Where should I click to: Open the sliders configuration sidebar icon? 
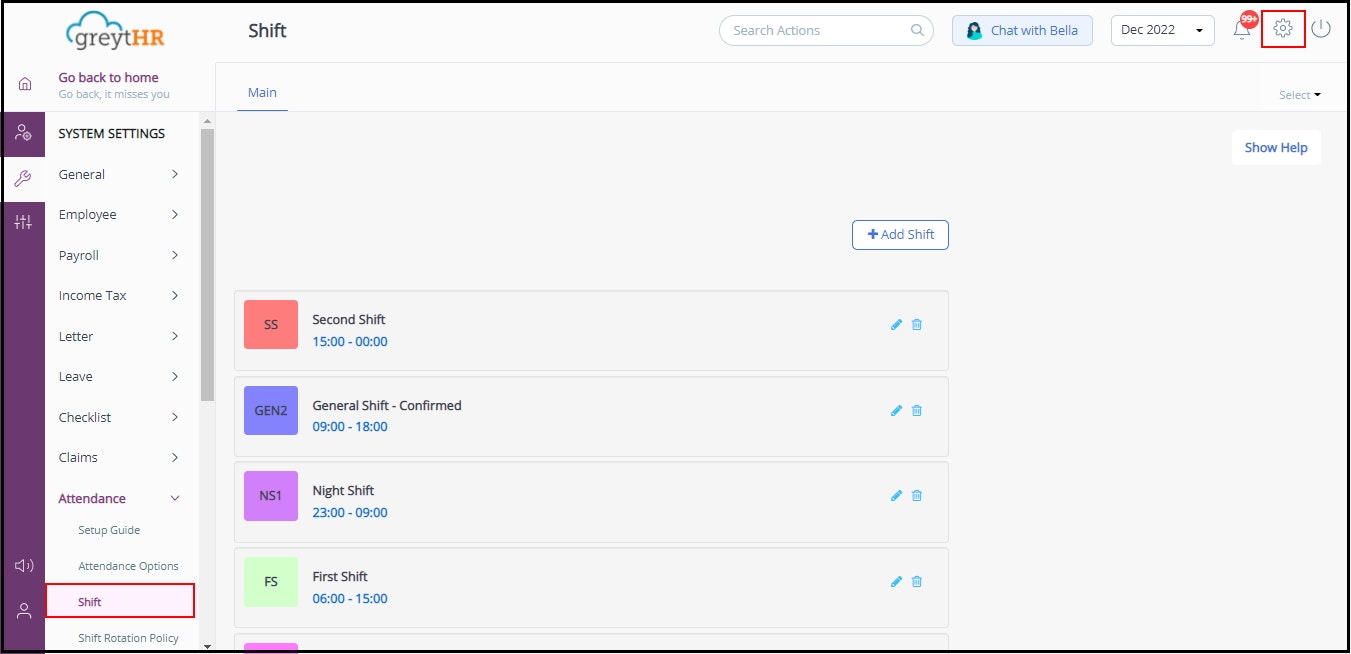point(23,222)
